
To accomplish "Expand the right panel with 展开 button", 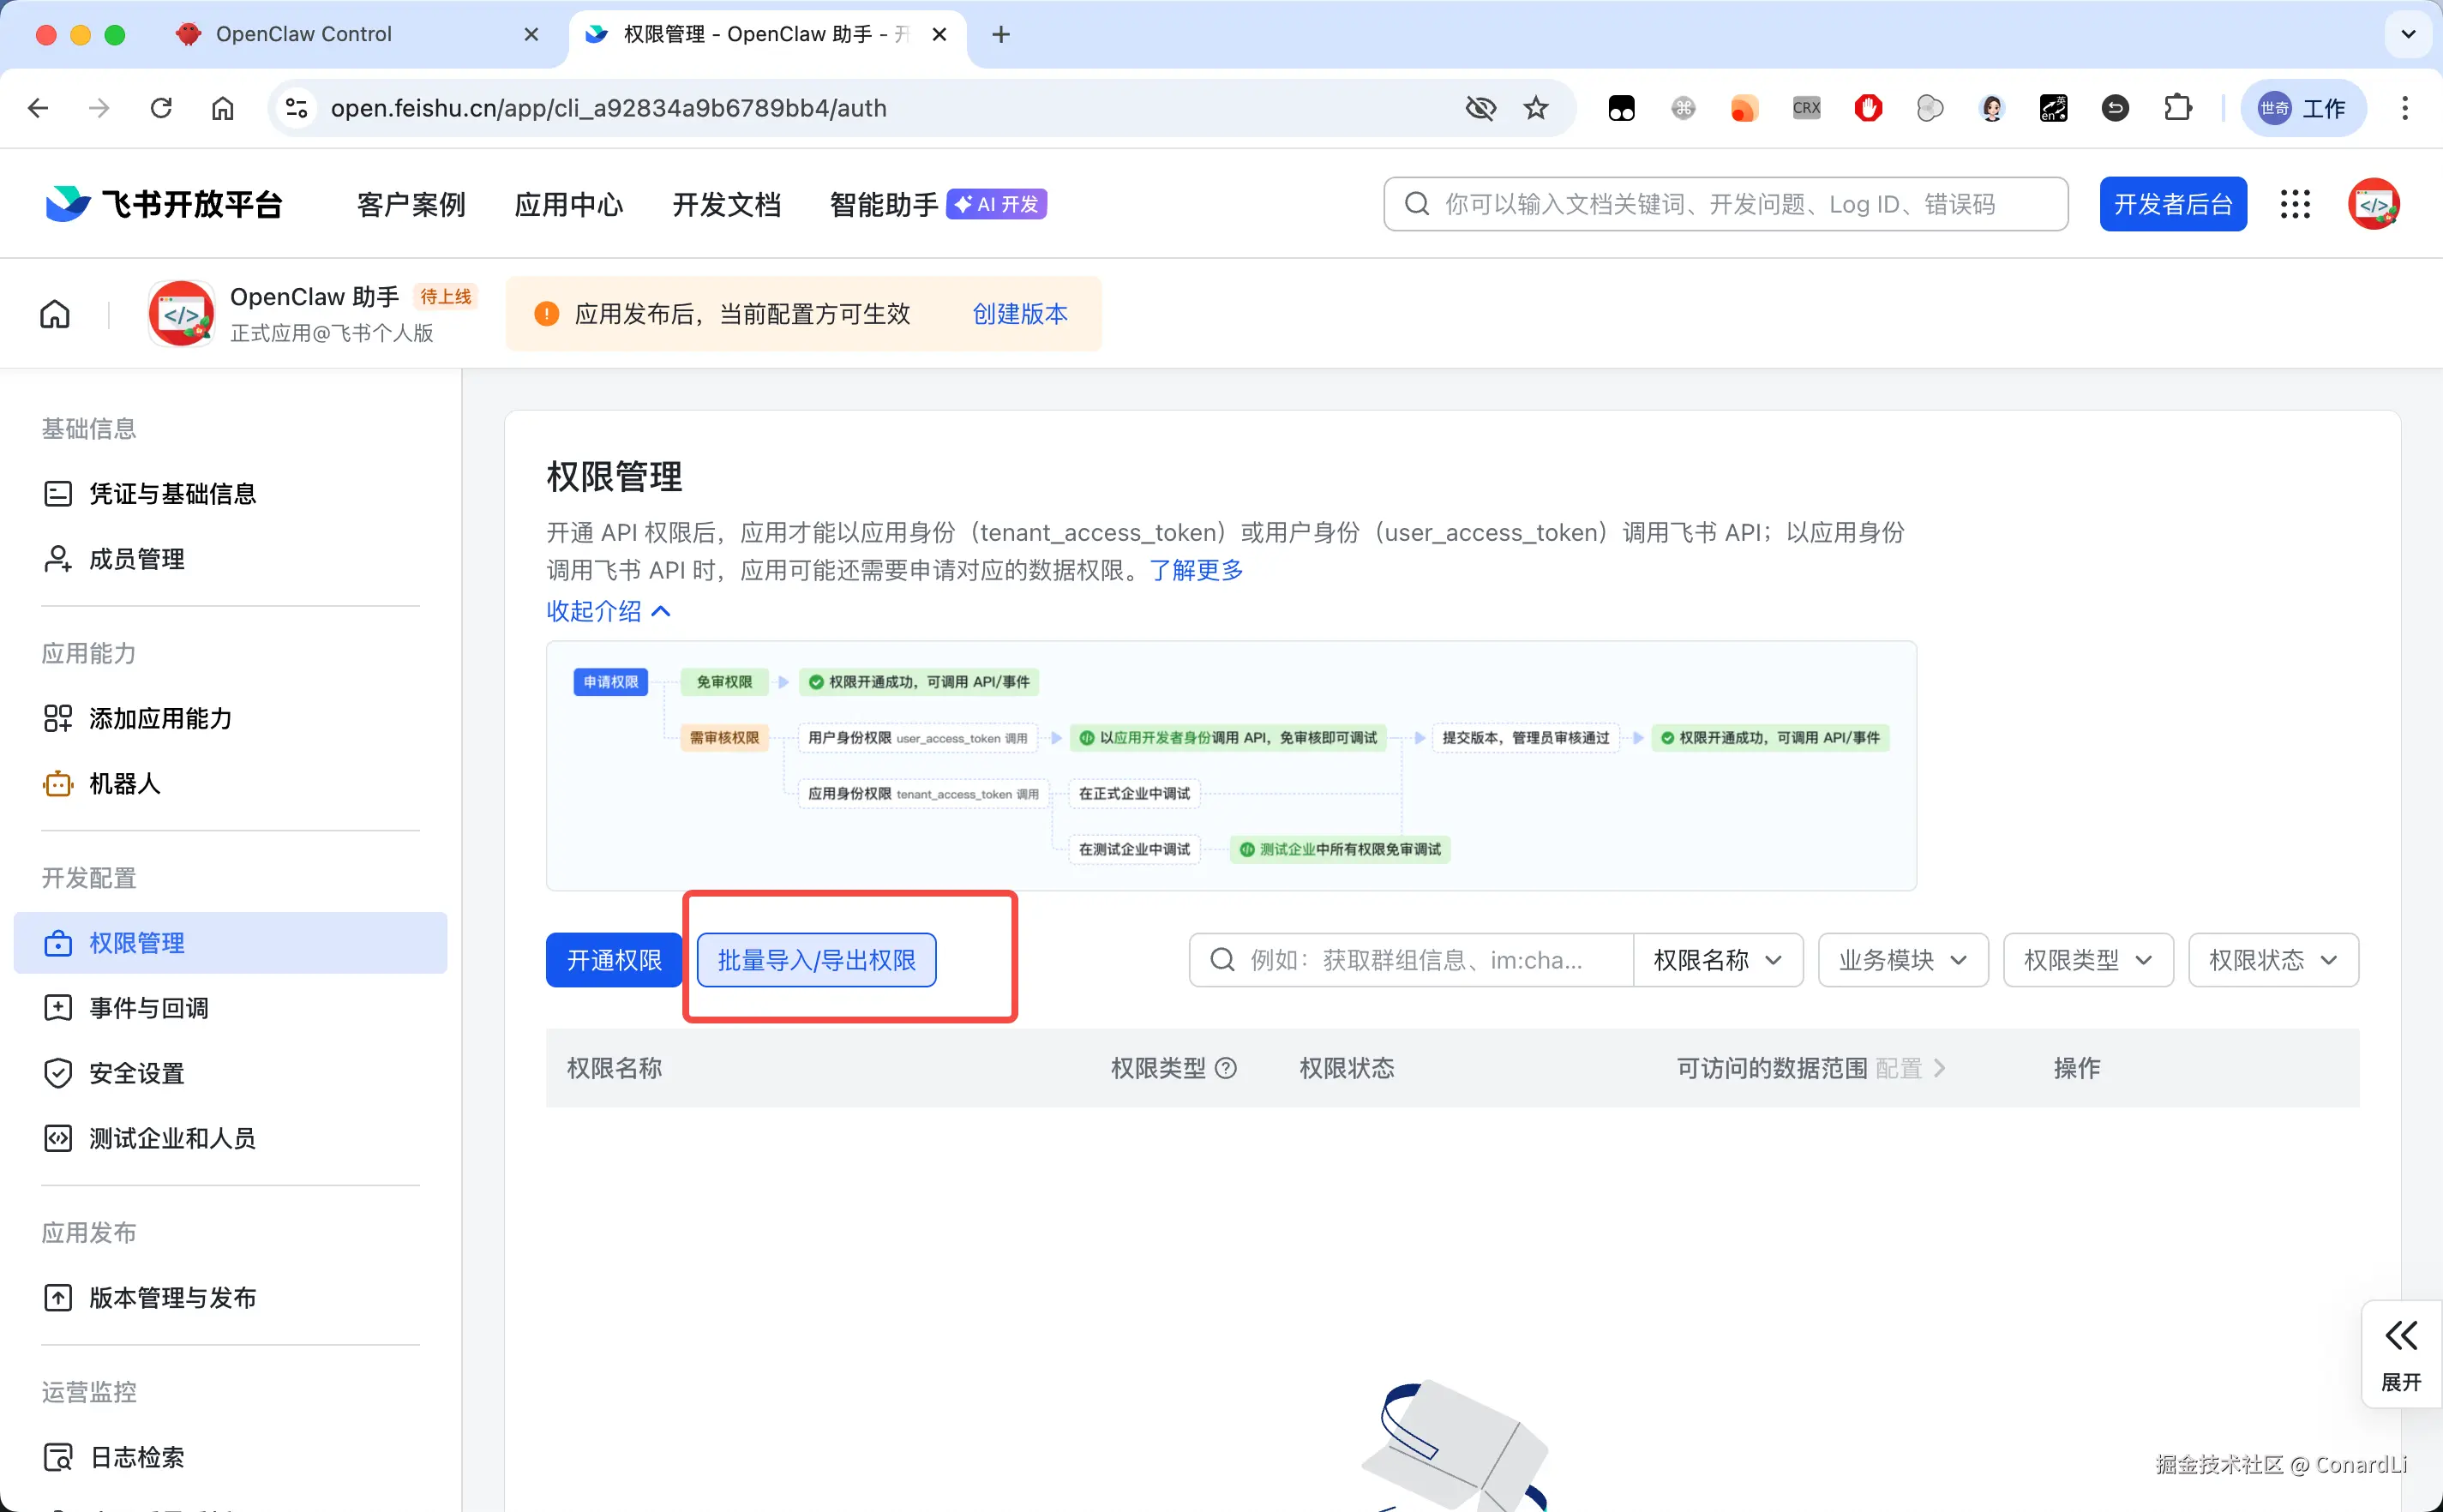I will click(2400, 1354).
